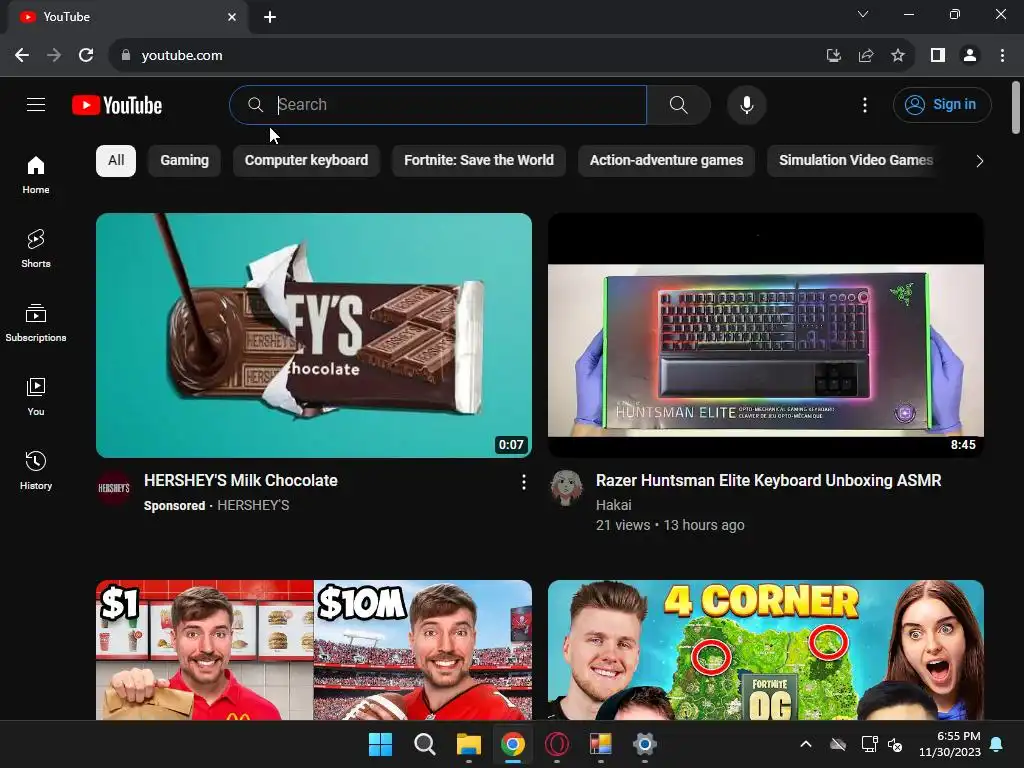This screenshot has width=1024, height=768.
Task: Click the magnifier search submit button
Action: coord(679,104)
